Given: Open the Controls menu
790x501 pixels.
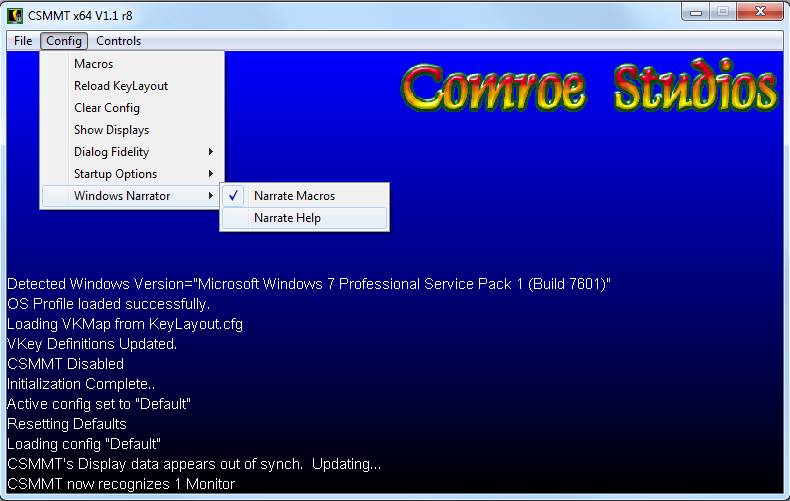Looking at the screenshot, I should click(x=118, y=41).
